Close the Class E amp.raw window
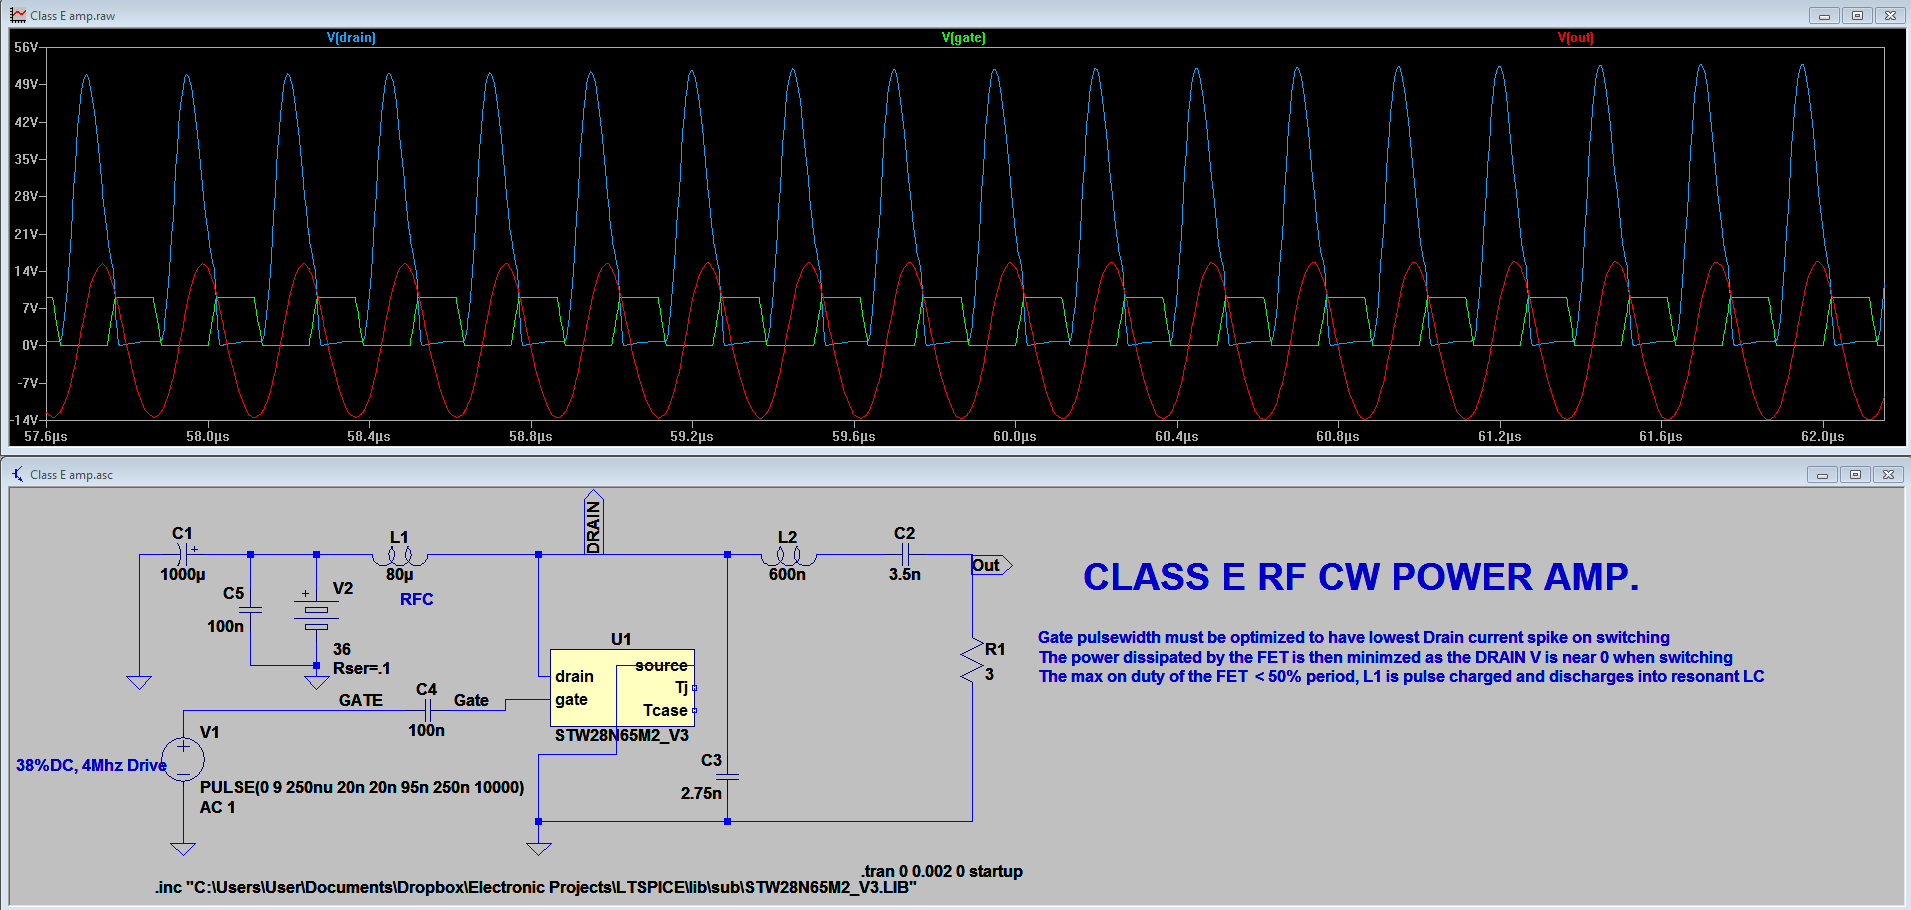The image size is (1911, 910). coord(1890,15)
